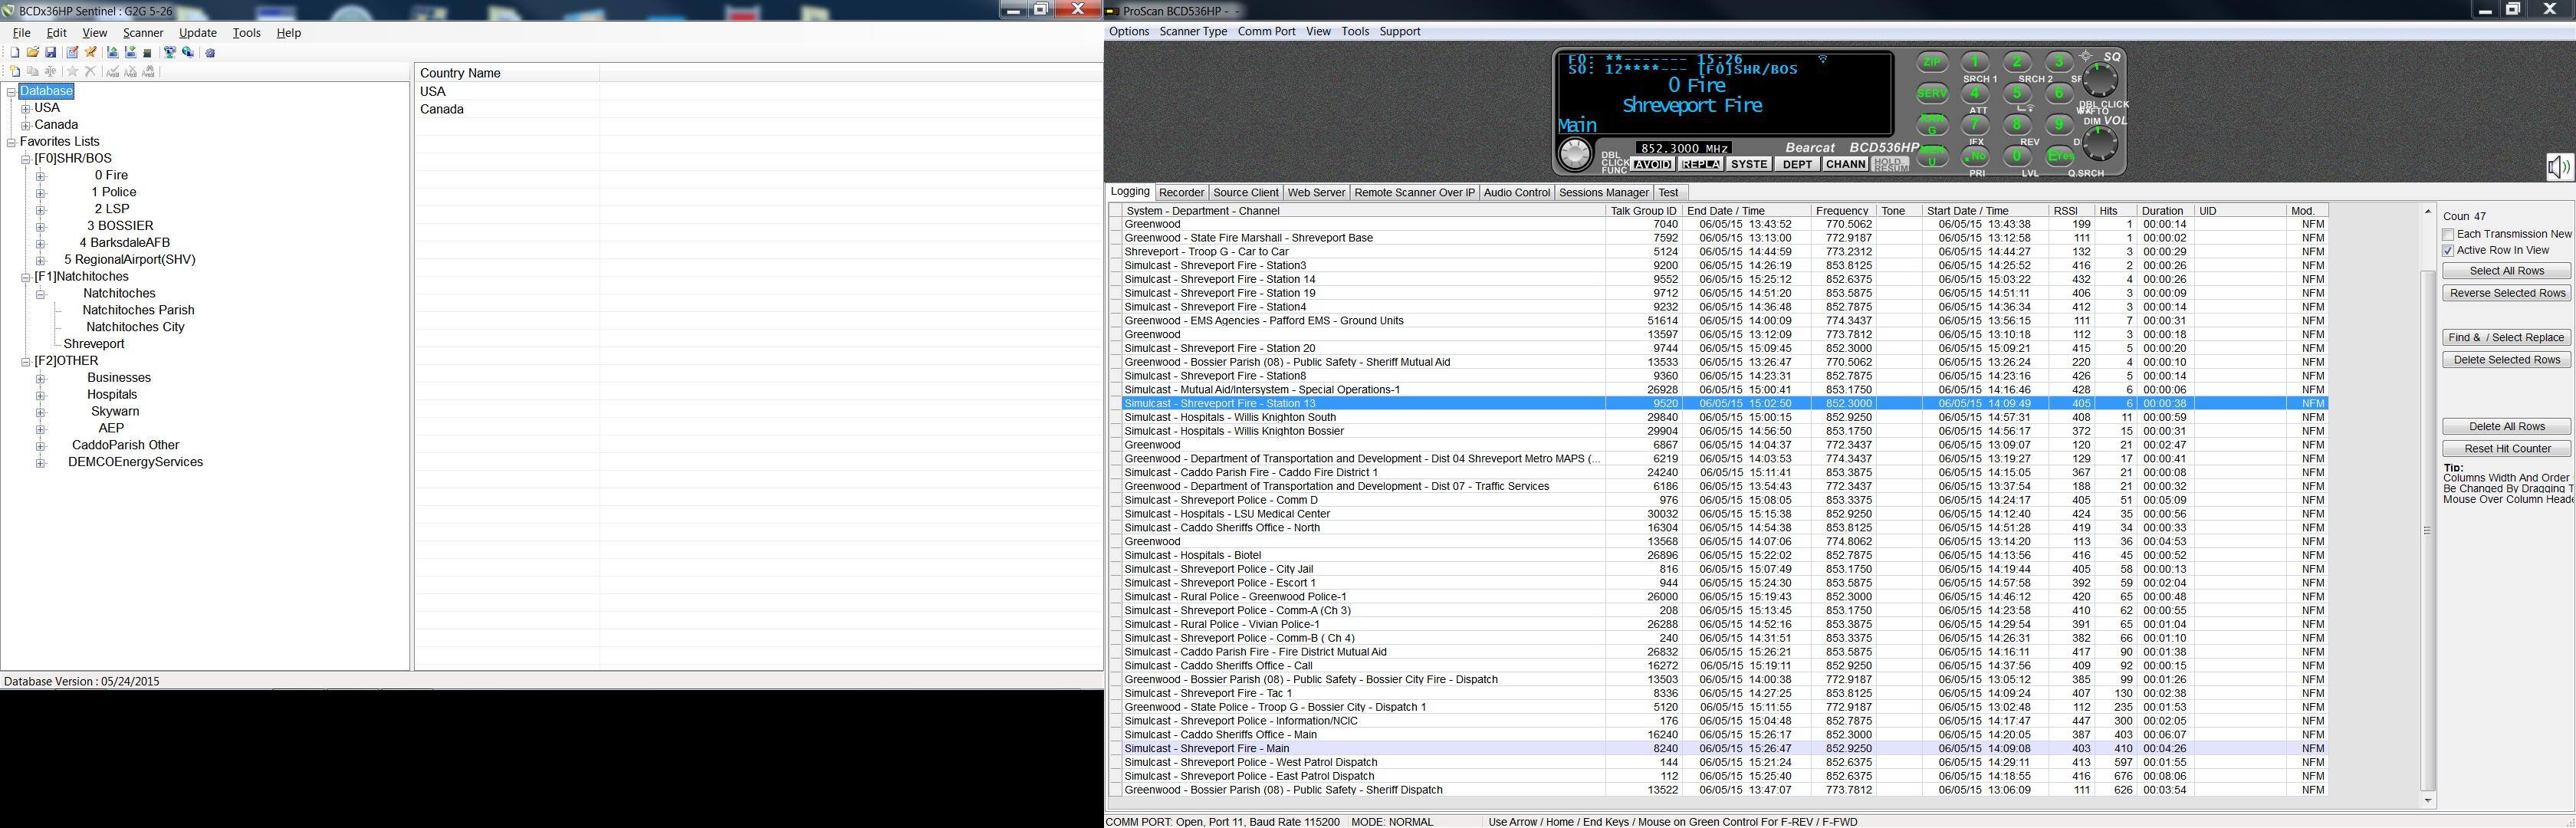Uncheck Active Row In View checkbox
Screen dimensions: 2576x828
(x=2448, y=251)
